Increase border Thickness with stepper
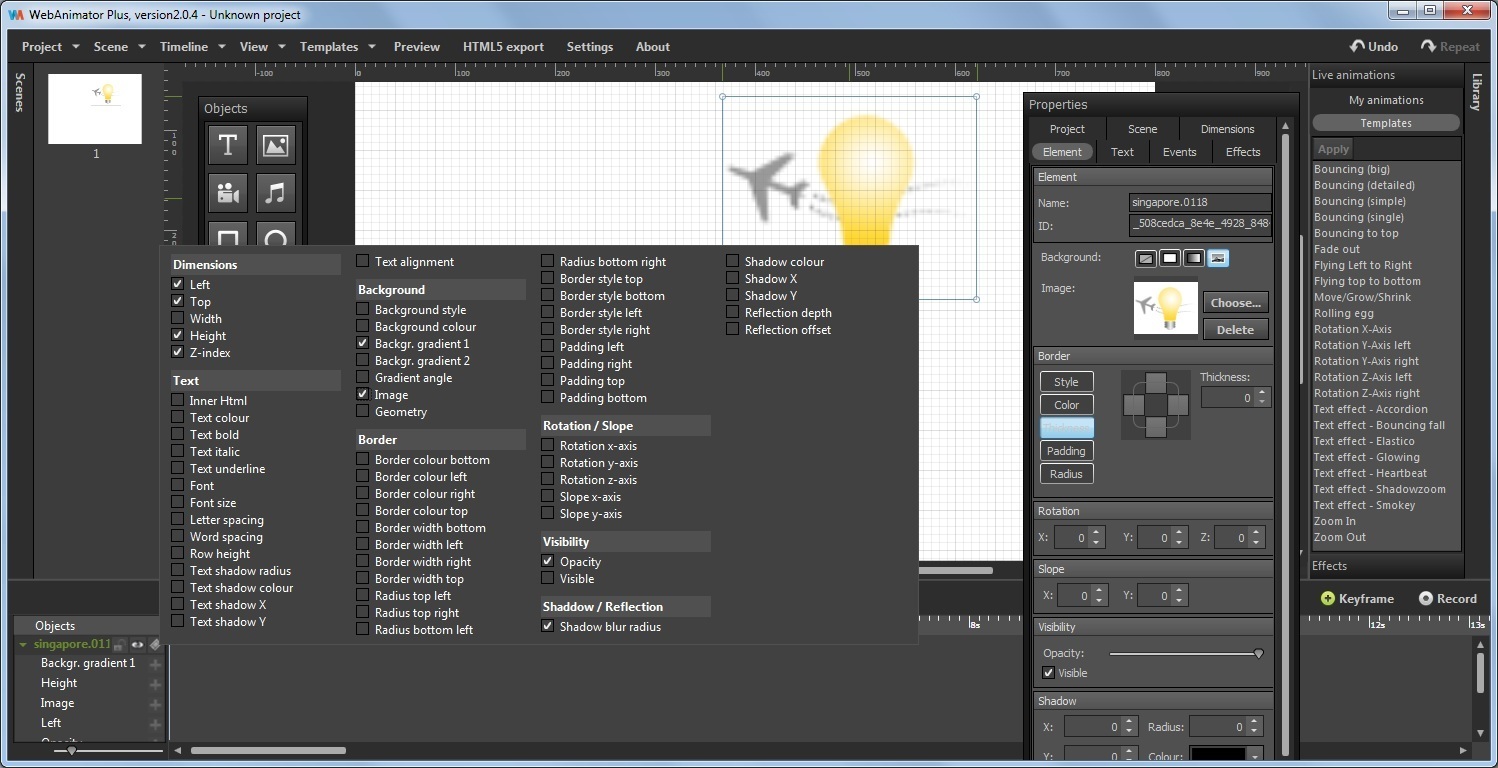The width and height of the screenshot is (1498, 768). [1260, 393]
